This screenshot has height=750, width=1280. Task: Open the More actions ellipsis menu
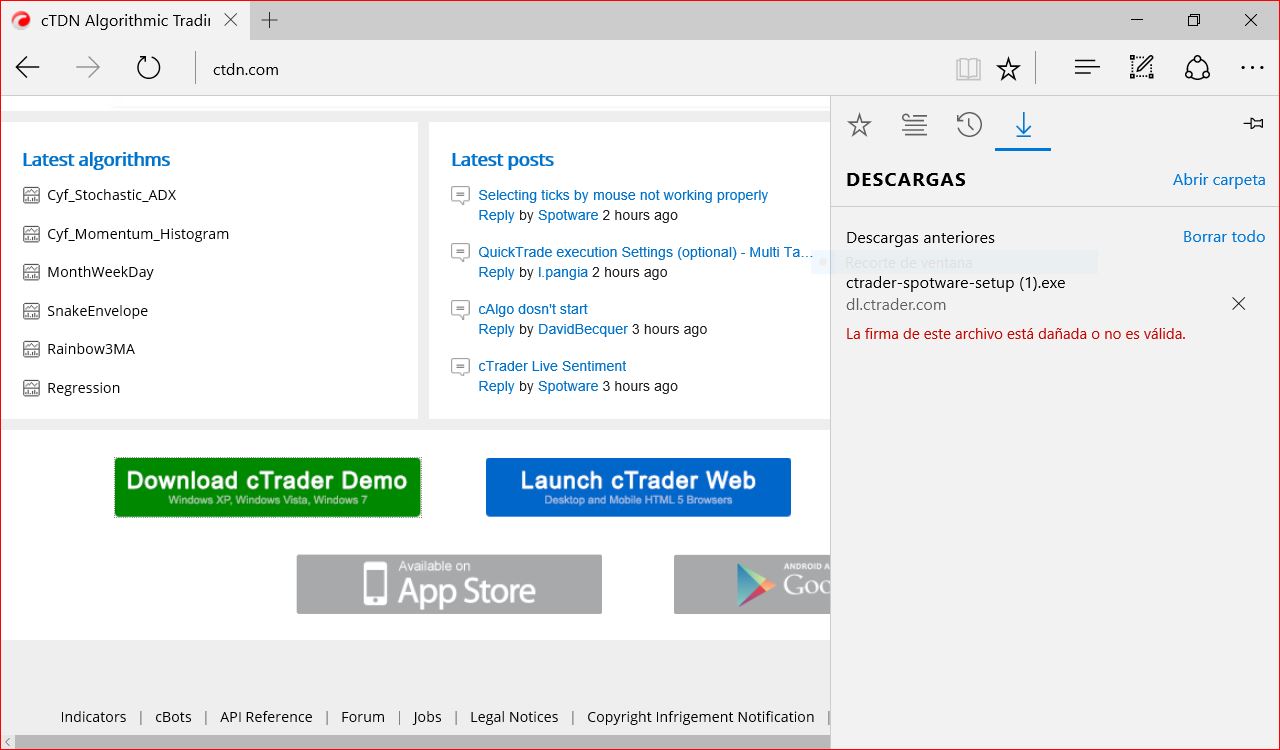pyautogui.click(x=1252, y=68)
